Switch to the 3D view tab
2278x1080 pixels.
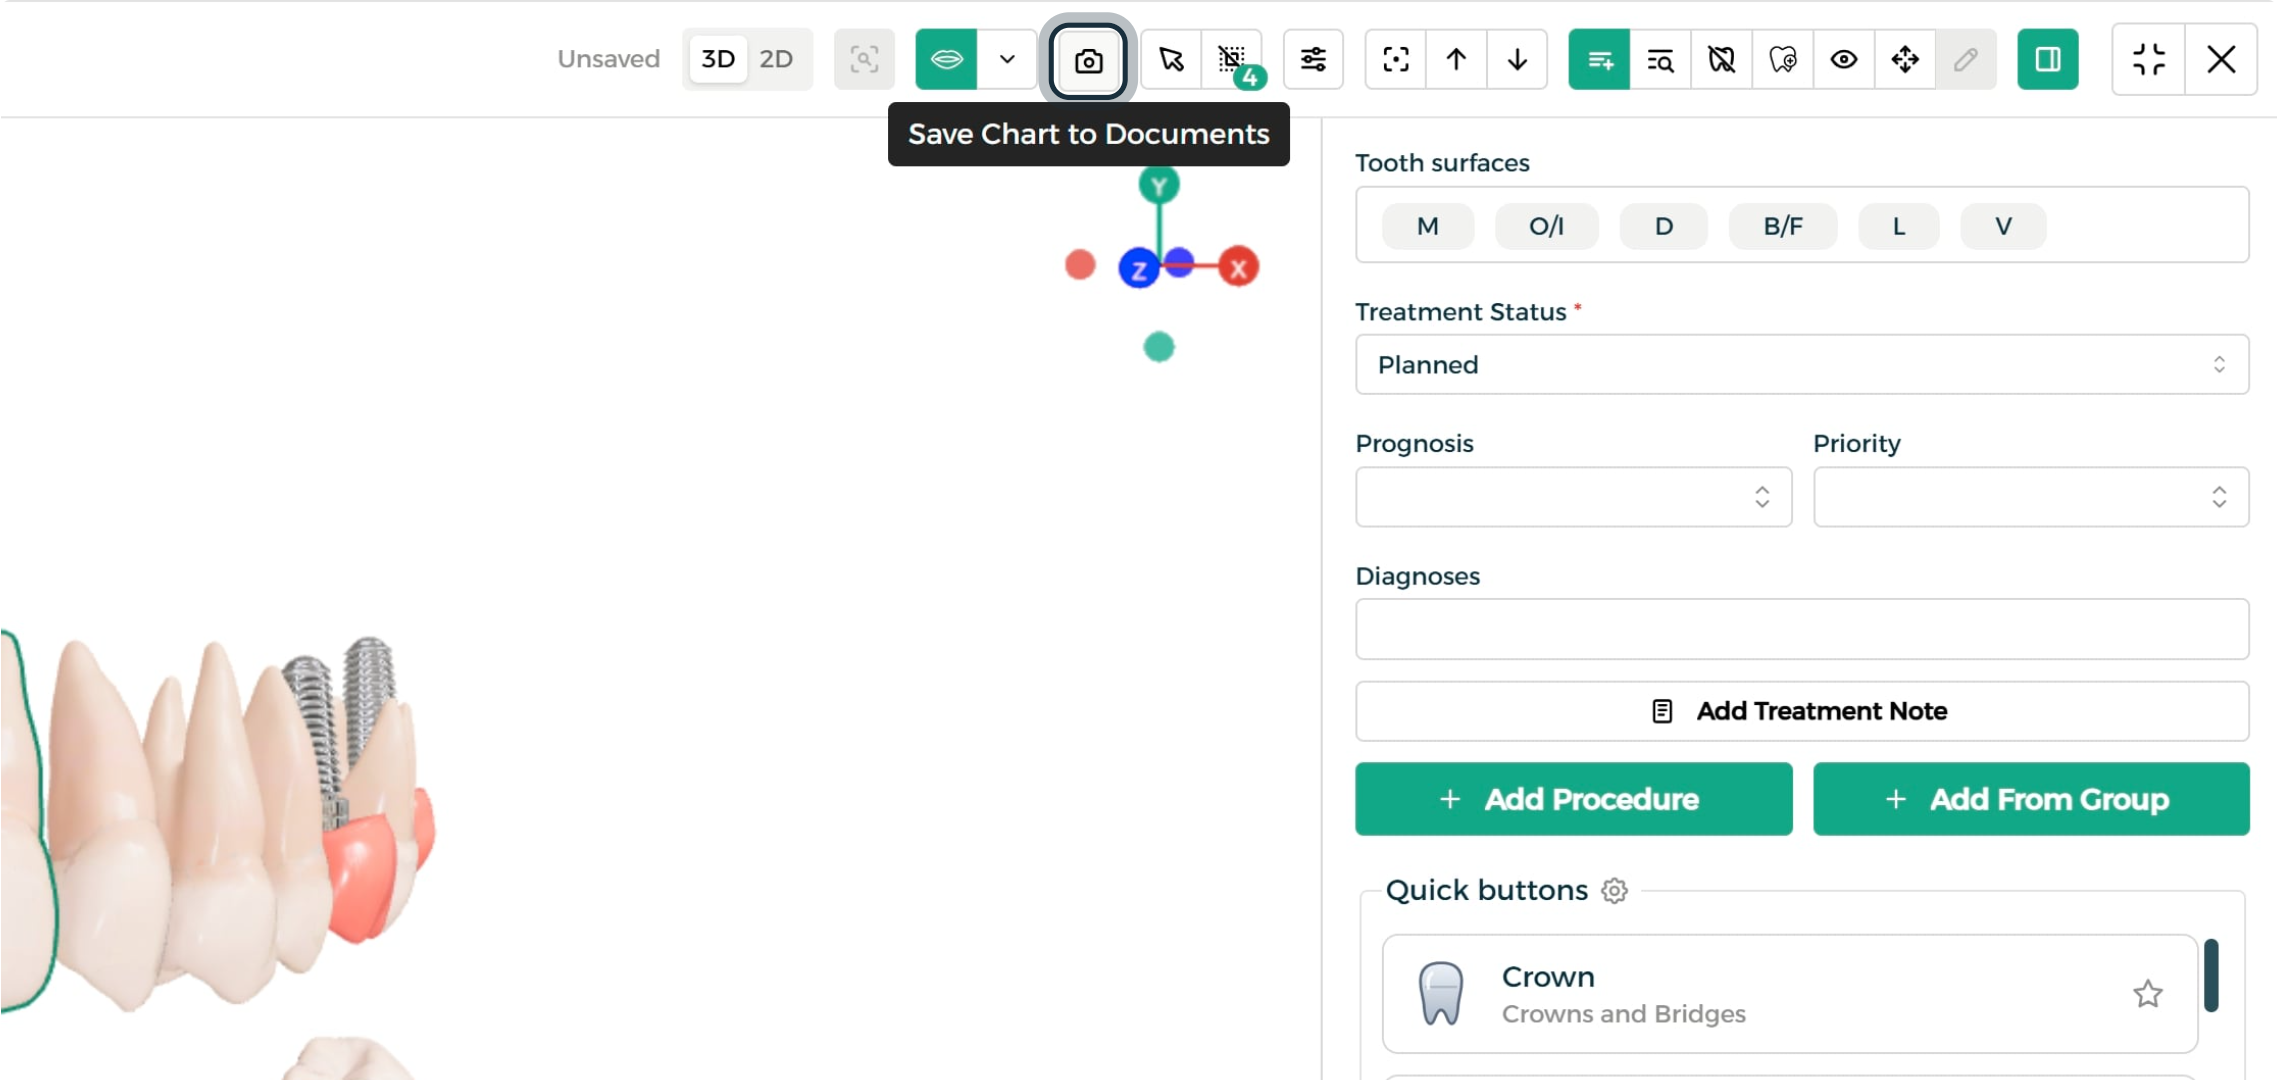[x=718, y=59]
